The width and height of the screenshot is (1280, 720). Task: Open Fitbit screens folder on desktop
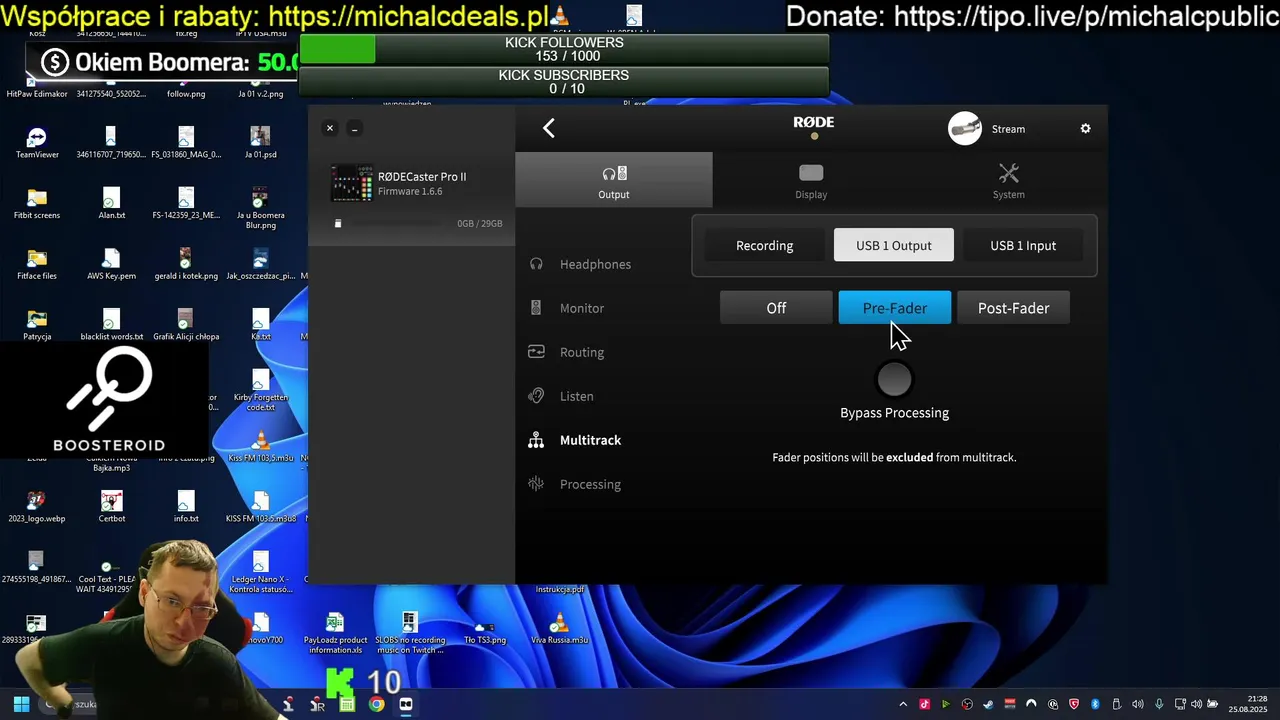37,204
